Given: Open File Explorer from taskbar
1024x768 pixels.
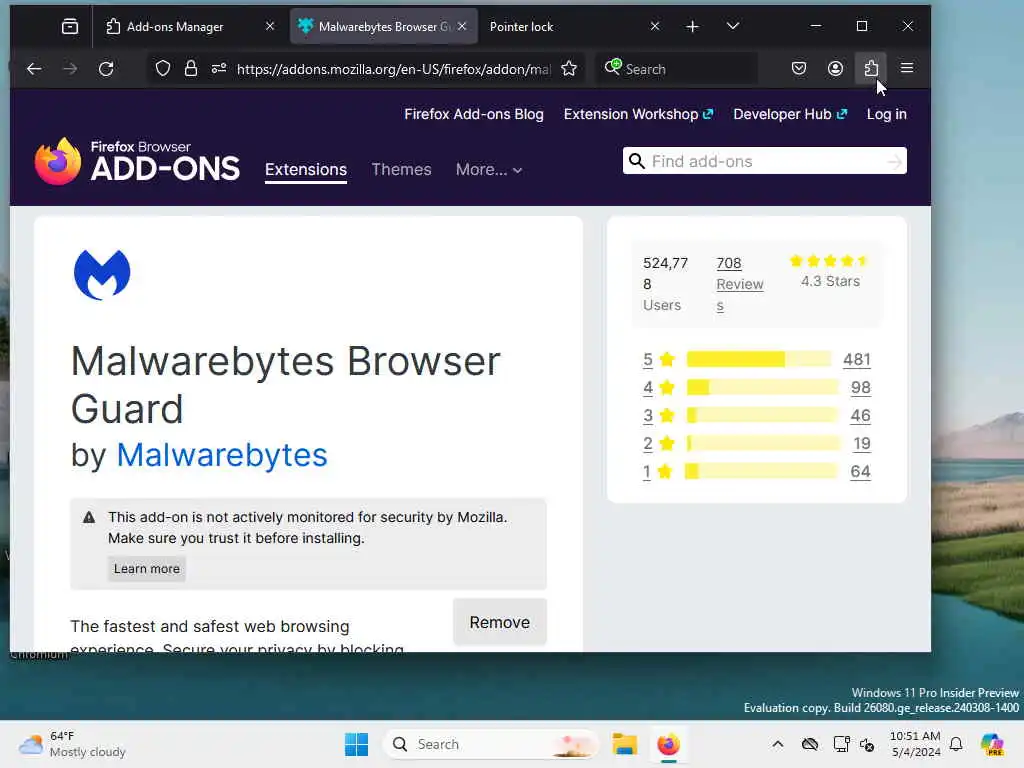Looking at the screenshot, I should pos(624,744).
